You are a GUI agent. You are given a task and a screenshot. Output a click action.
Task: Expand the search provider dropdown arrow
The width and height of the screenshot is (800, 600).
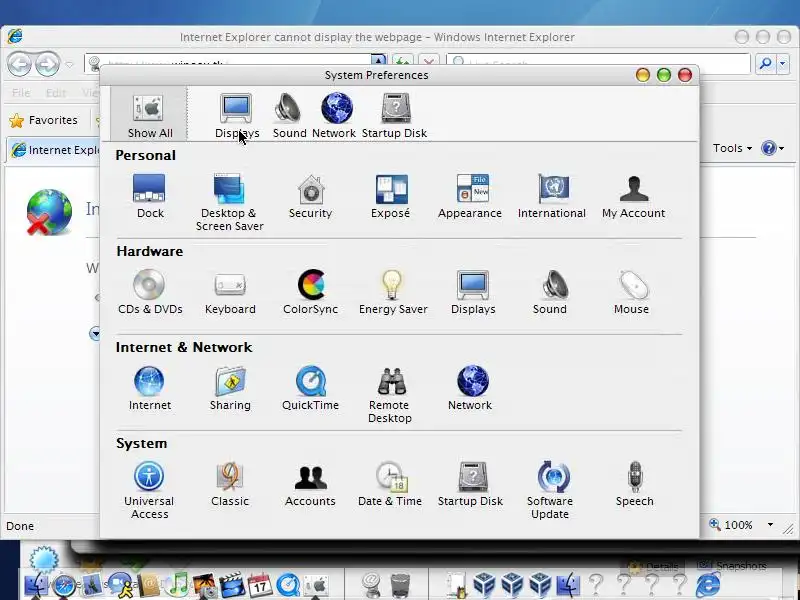click(783, 64)
